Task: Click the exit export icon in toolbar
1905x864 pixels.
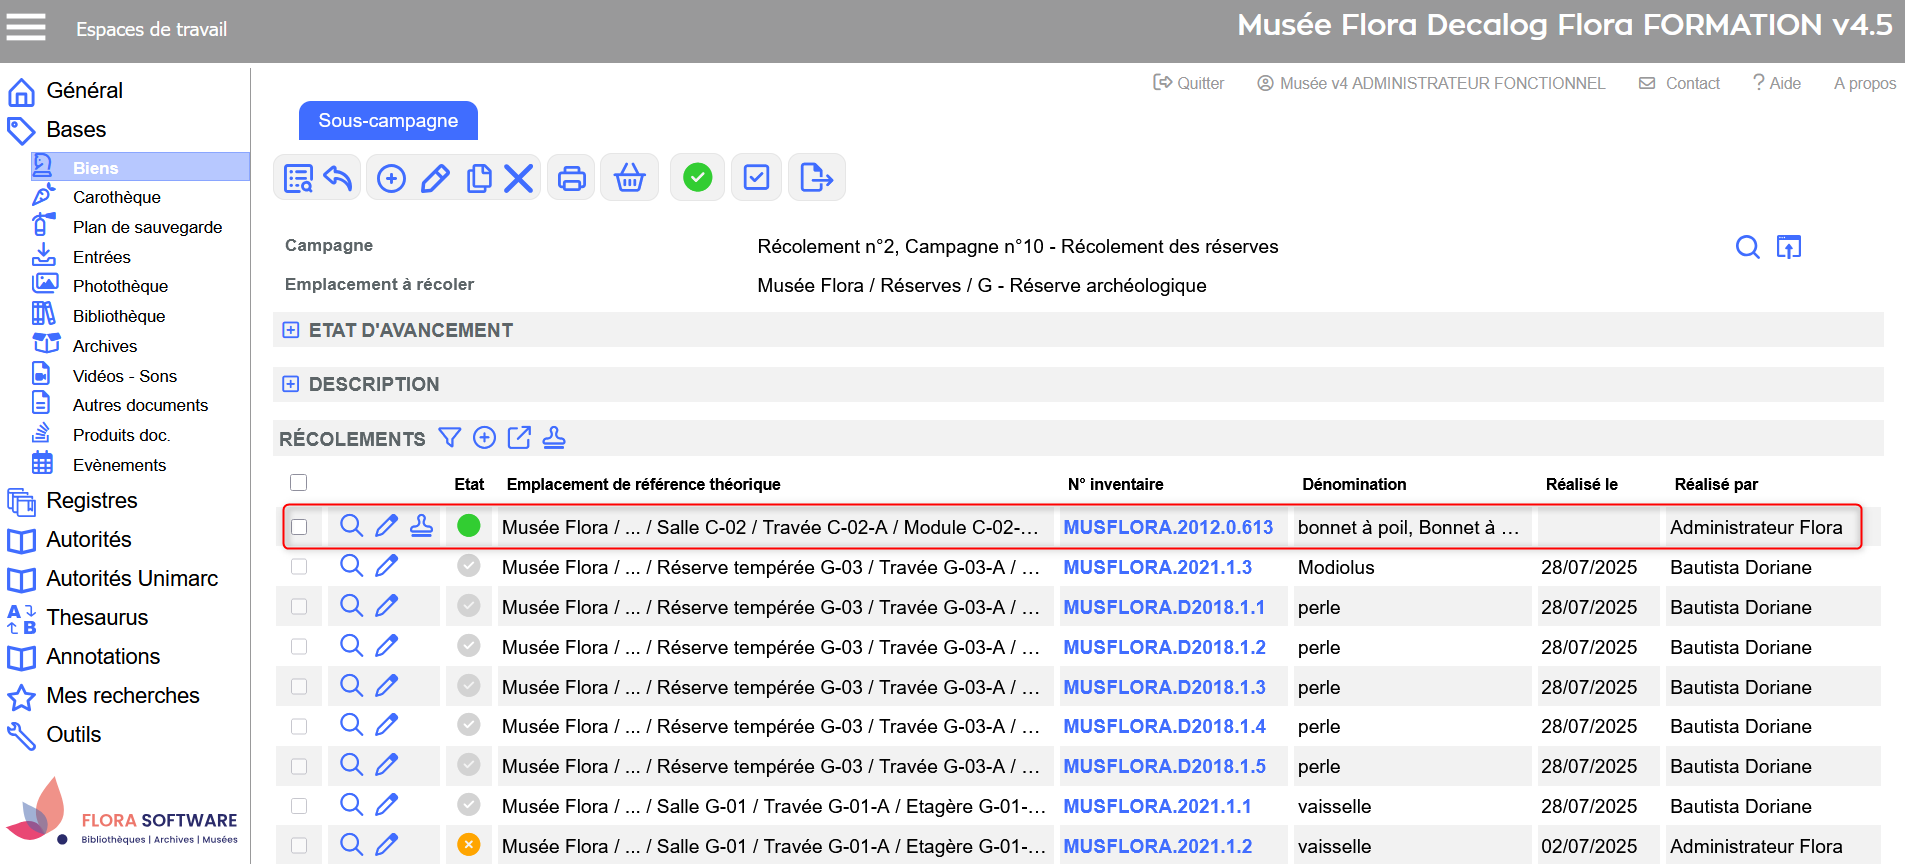Action: tap(816, 178)
